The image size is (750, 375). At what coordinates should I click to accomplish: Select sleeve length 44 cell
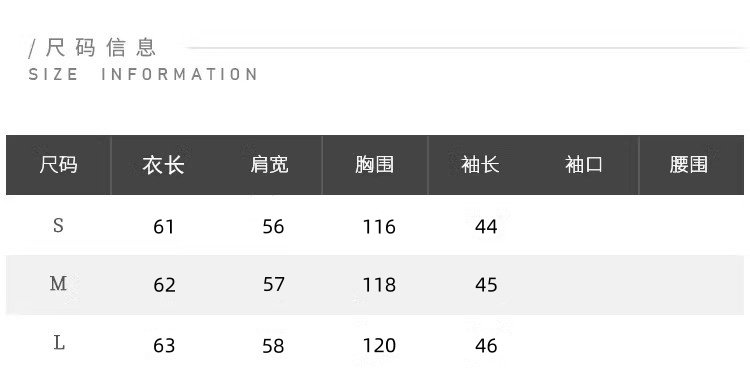tap(486, 226)
